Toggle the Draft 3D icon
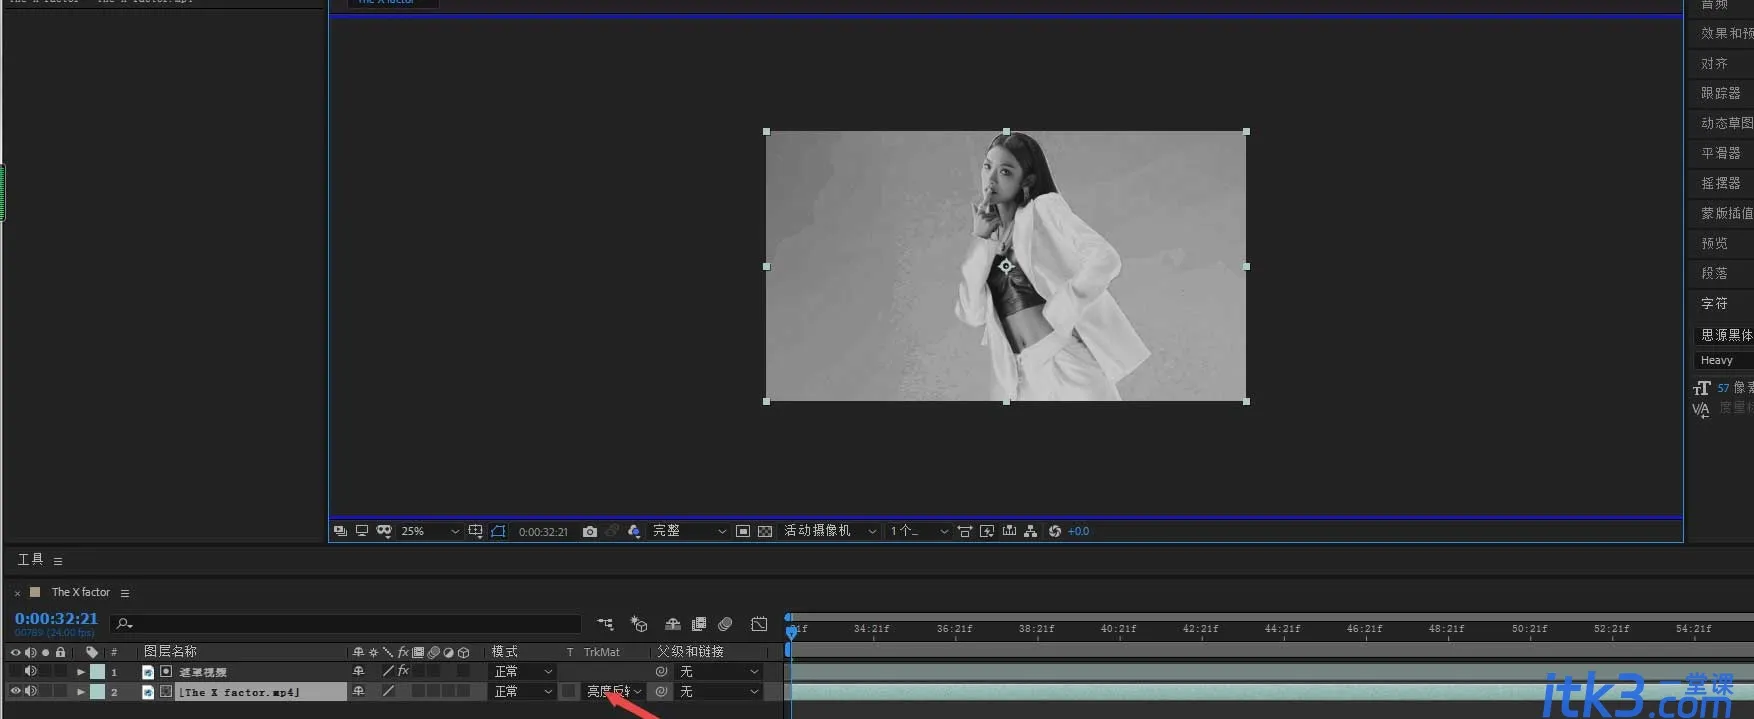 [x=639, y=624]
